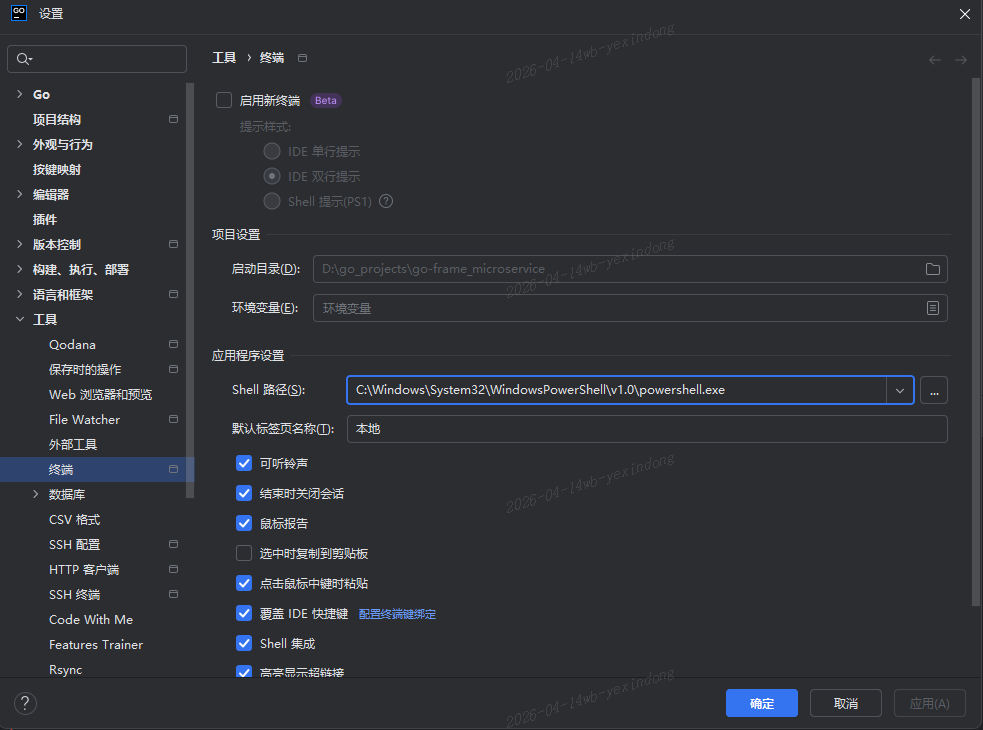Click the project icon next to 语言和框架

point(174,294)
